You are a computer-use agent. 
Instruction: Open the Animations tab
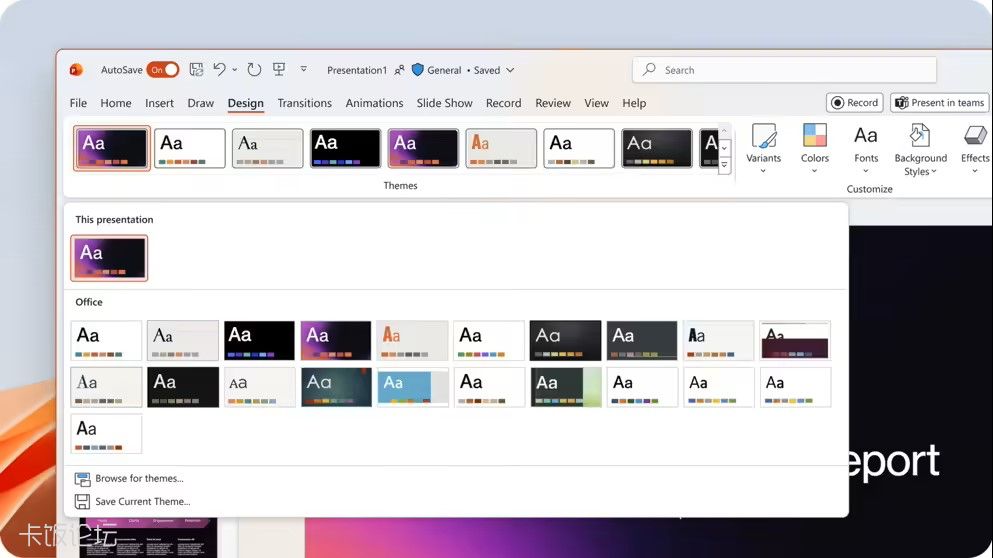click(x=374, y=103)
